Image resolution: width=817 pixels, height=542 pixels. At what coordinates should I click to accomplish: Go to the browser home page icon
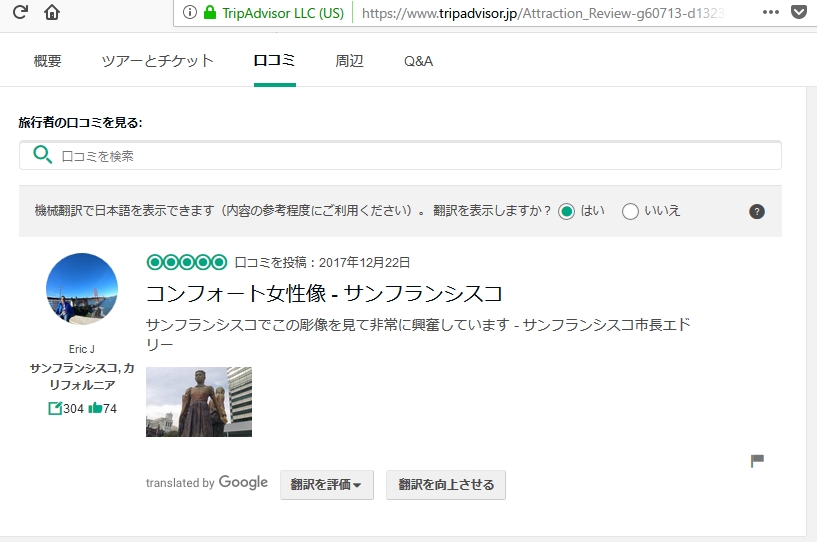pos(51,13)
